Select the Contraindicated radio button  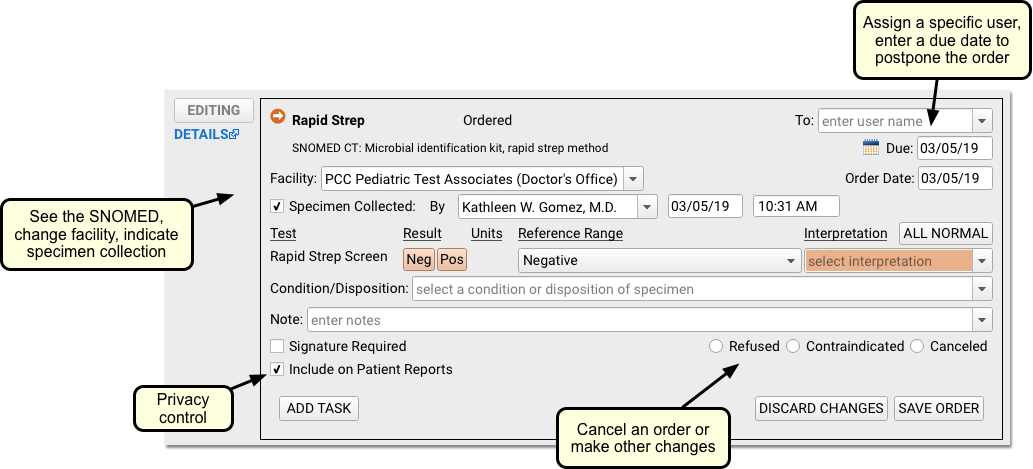point(793,346)
